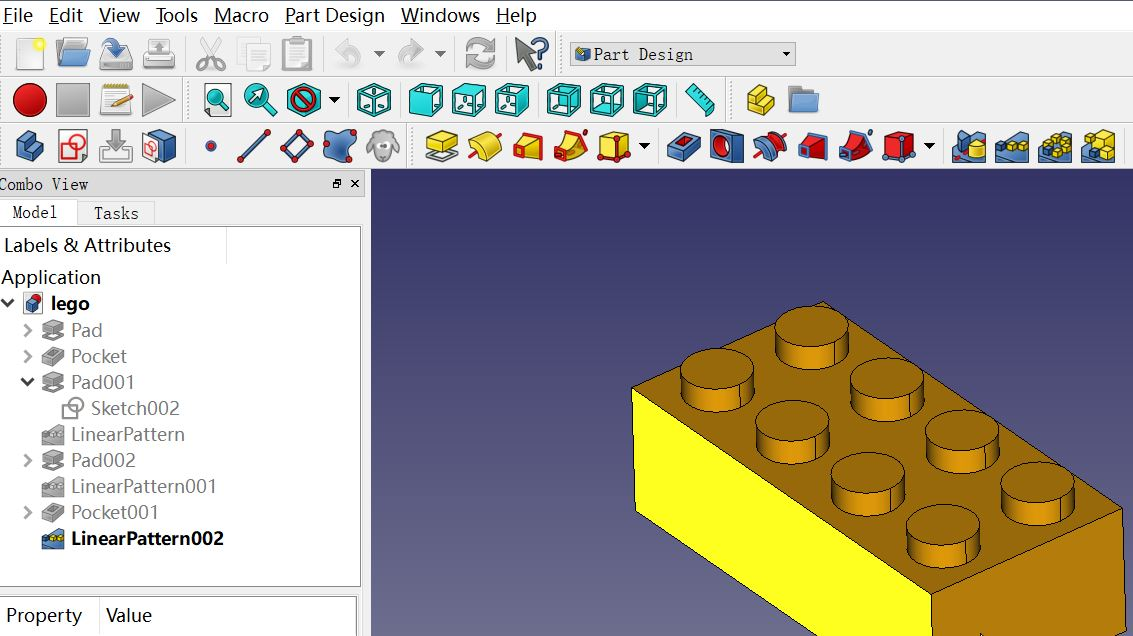Execute macro play triangle
This screenshot has width=1133, height=636.
(158, 100)
